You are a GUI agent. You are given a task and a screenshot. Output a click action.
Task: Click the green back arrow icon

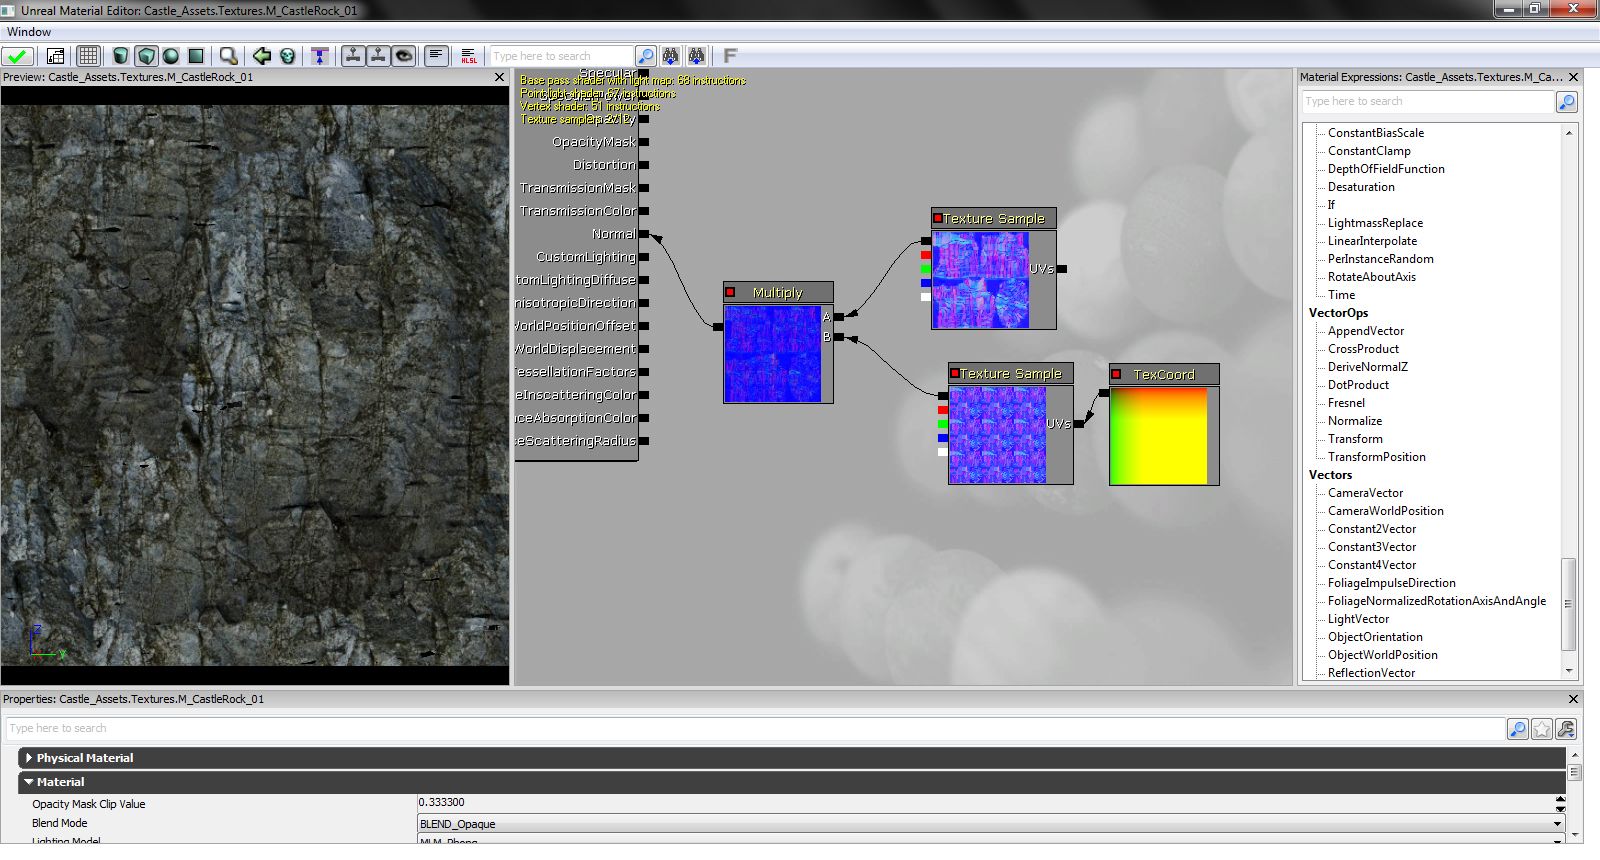pos(262,56)
